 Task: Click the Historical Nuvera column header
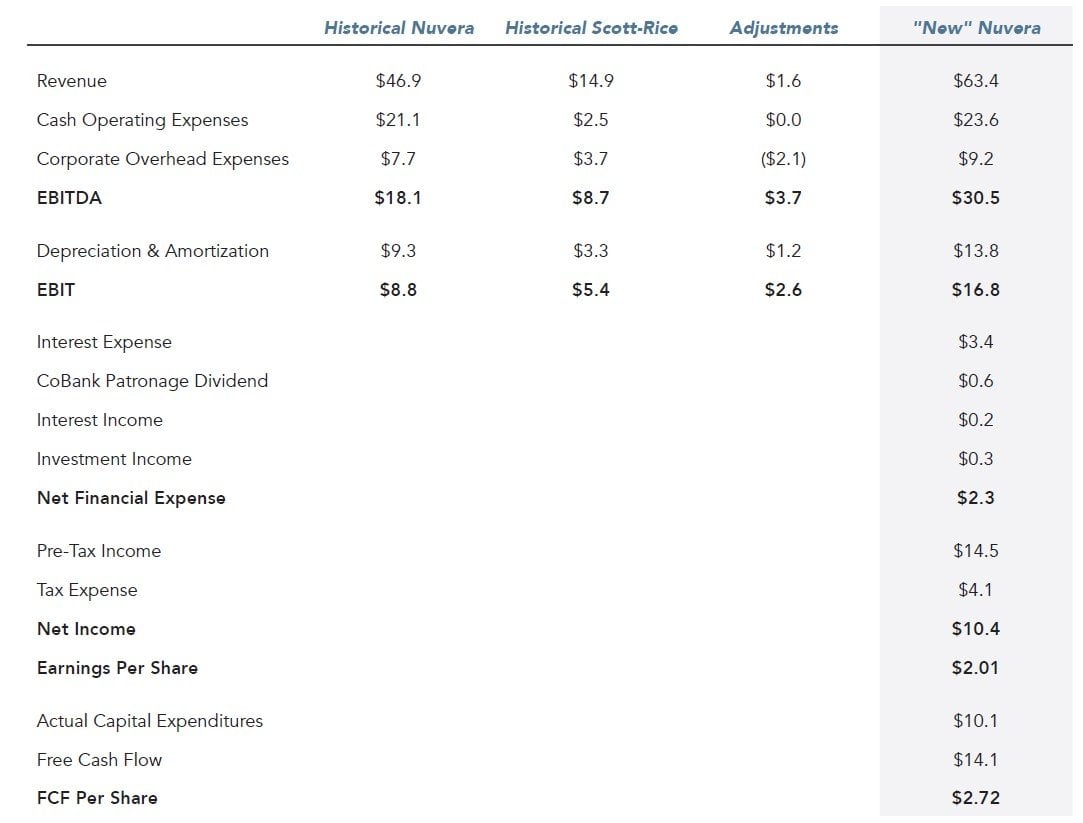coord(399,28)
